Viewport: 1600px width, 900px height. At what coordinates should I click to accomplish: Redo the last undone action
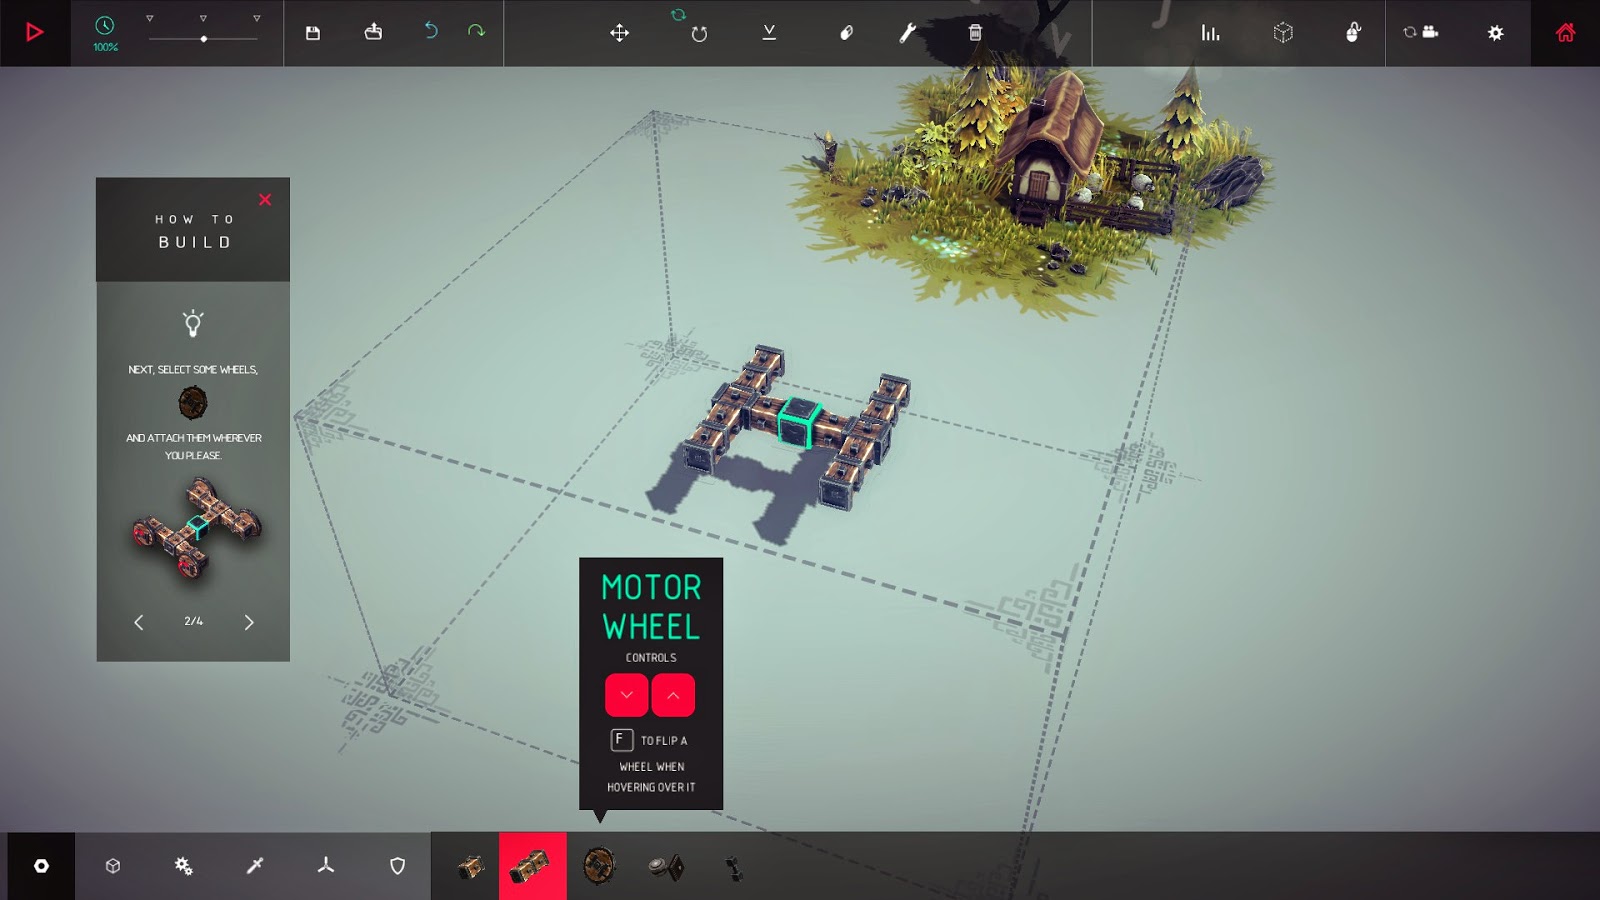[476, 31]
